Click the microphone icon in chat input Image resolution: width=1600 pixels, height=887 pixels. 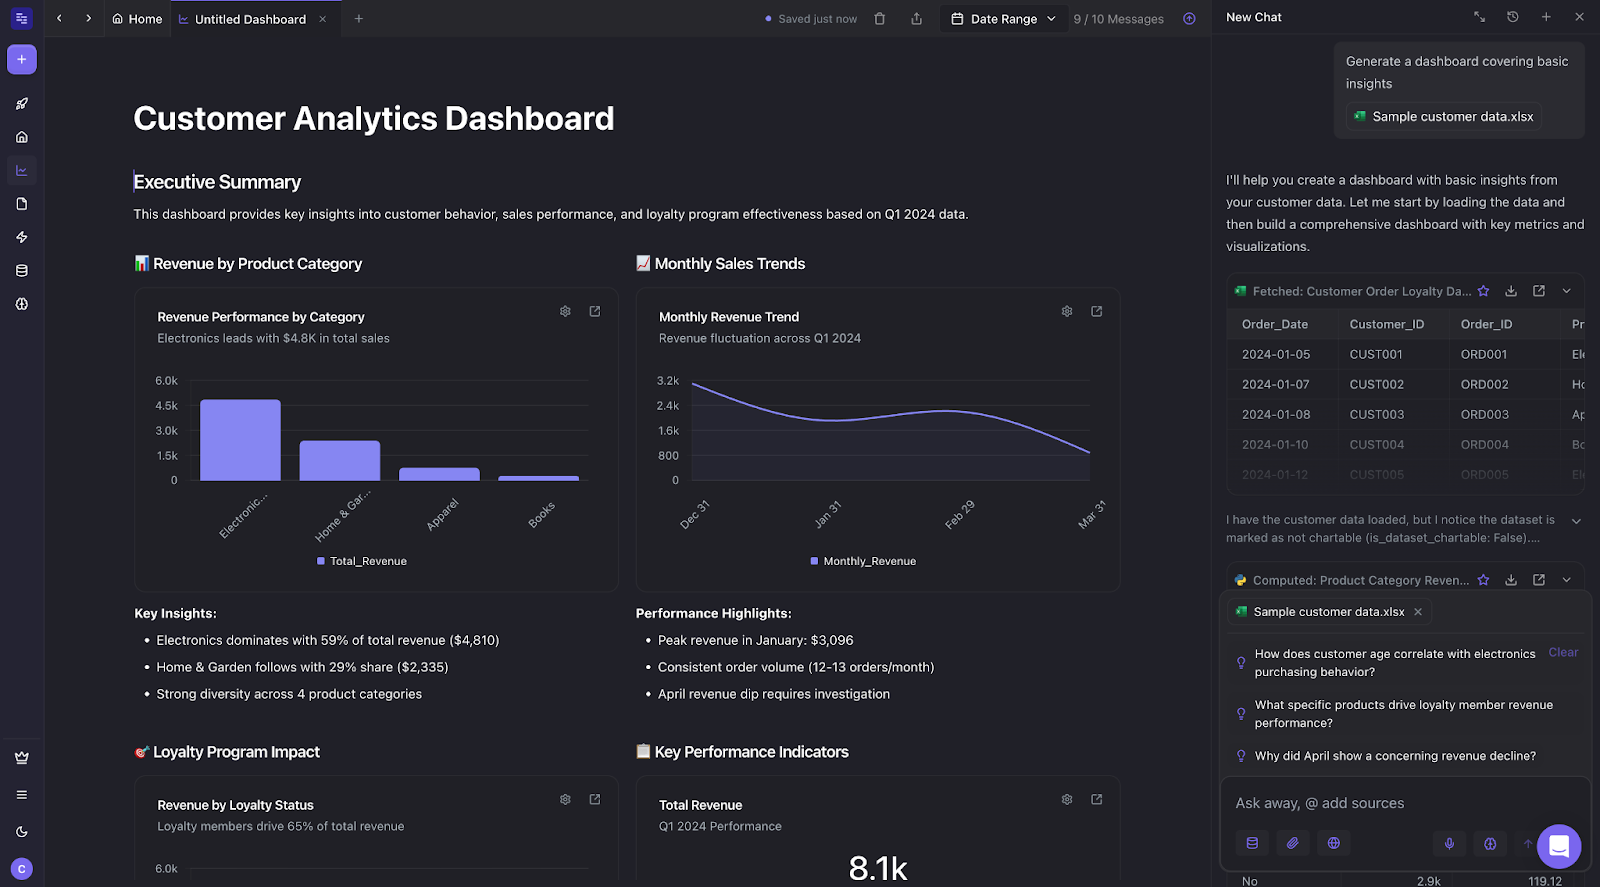tap(1449, 843)
